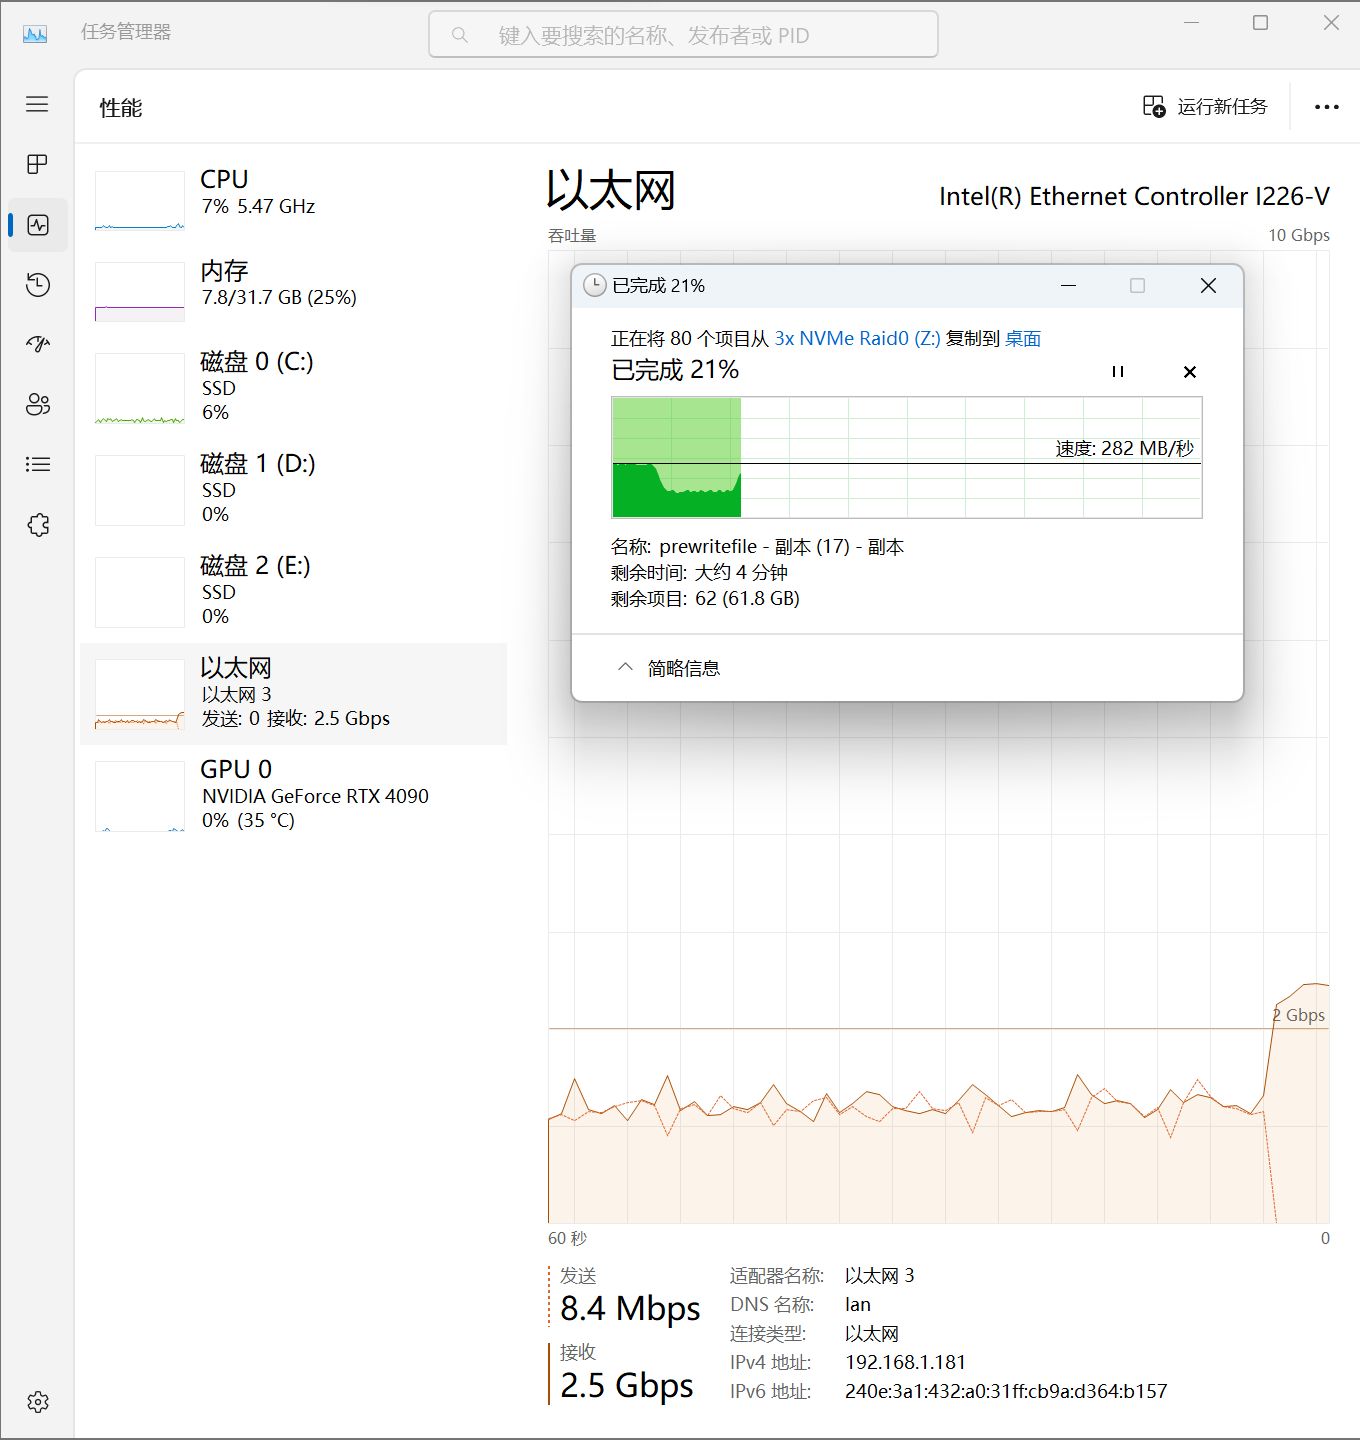Click IPv4 address 192.168.1.181

point(905,1362)
